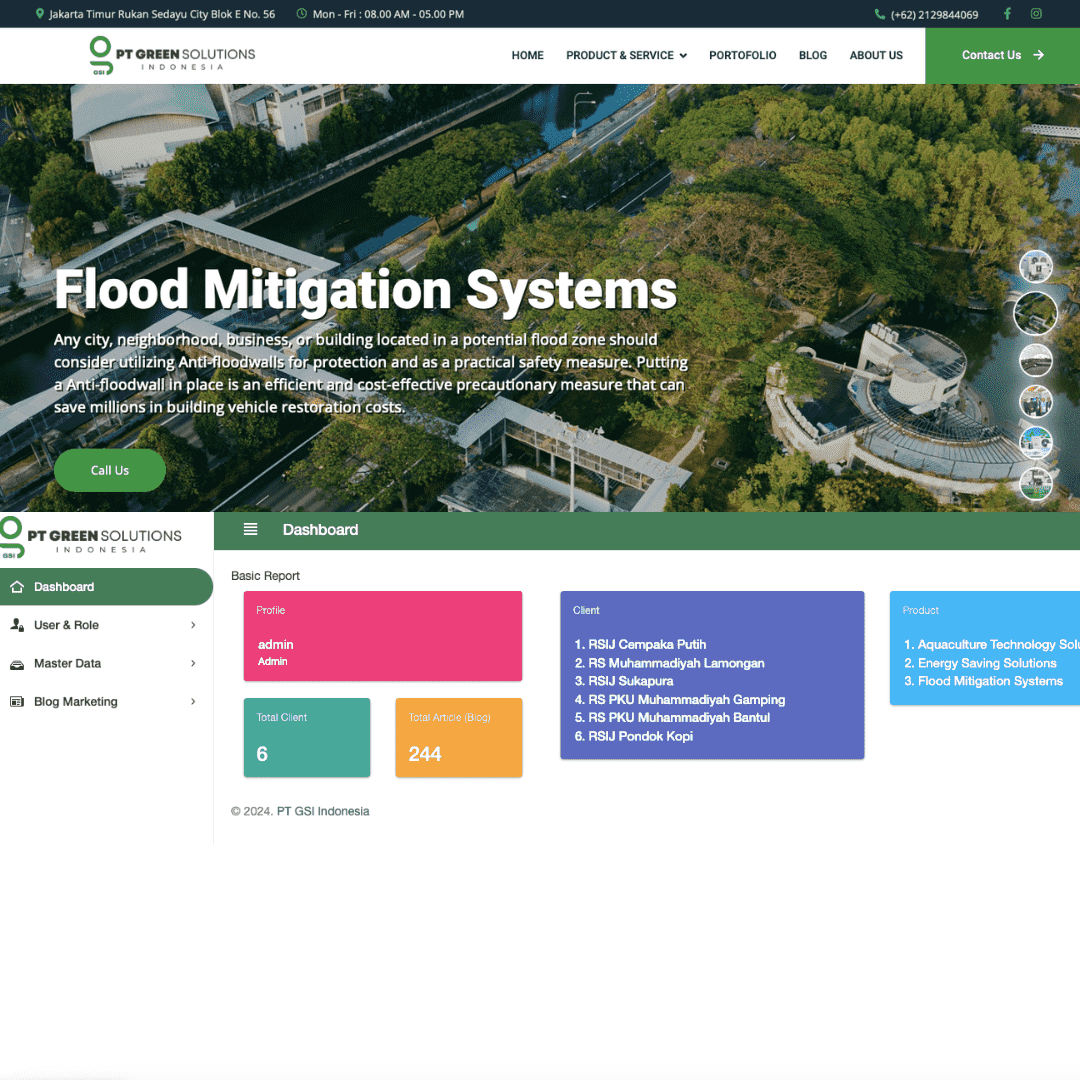Click the PT GSI Indonesia footer link

(x=322, y=811)
